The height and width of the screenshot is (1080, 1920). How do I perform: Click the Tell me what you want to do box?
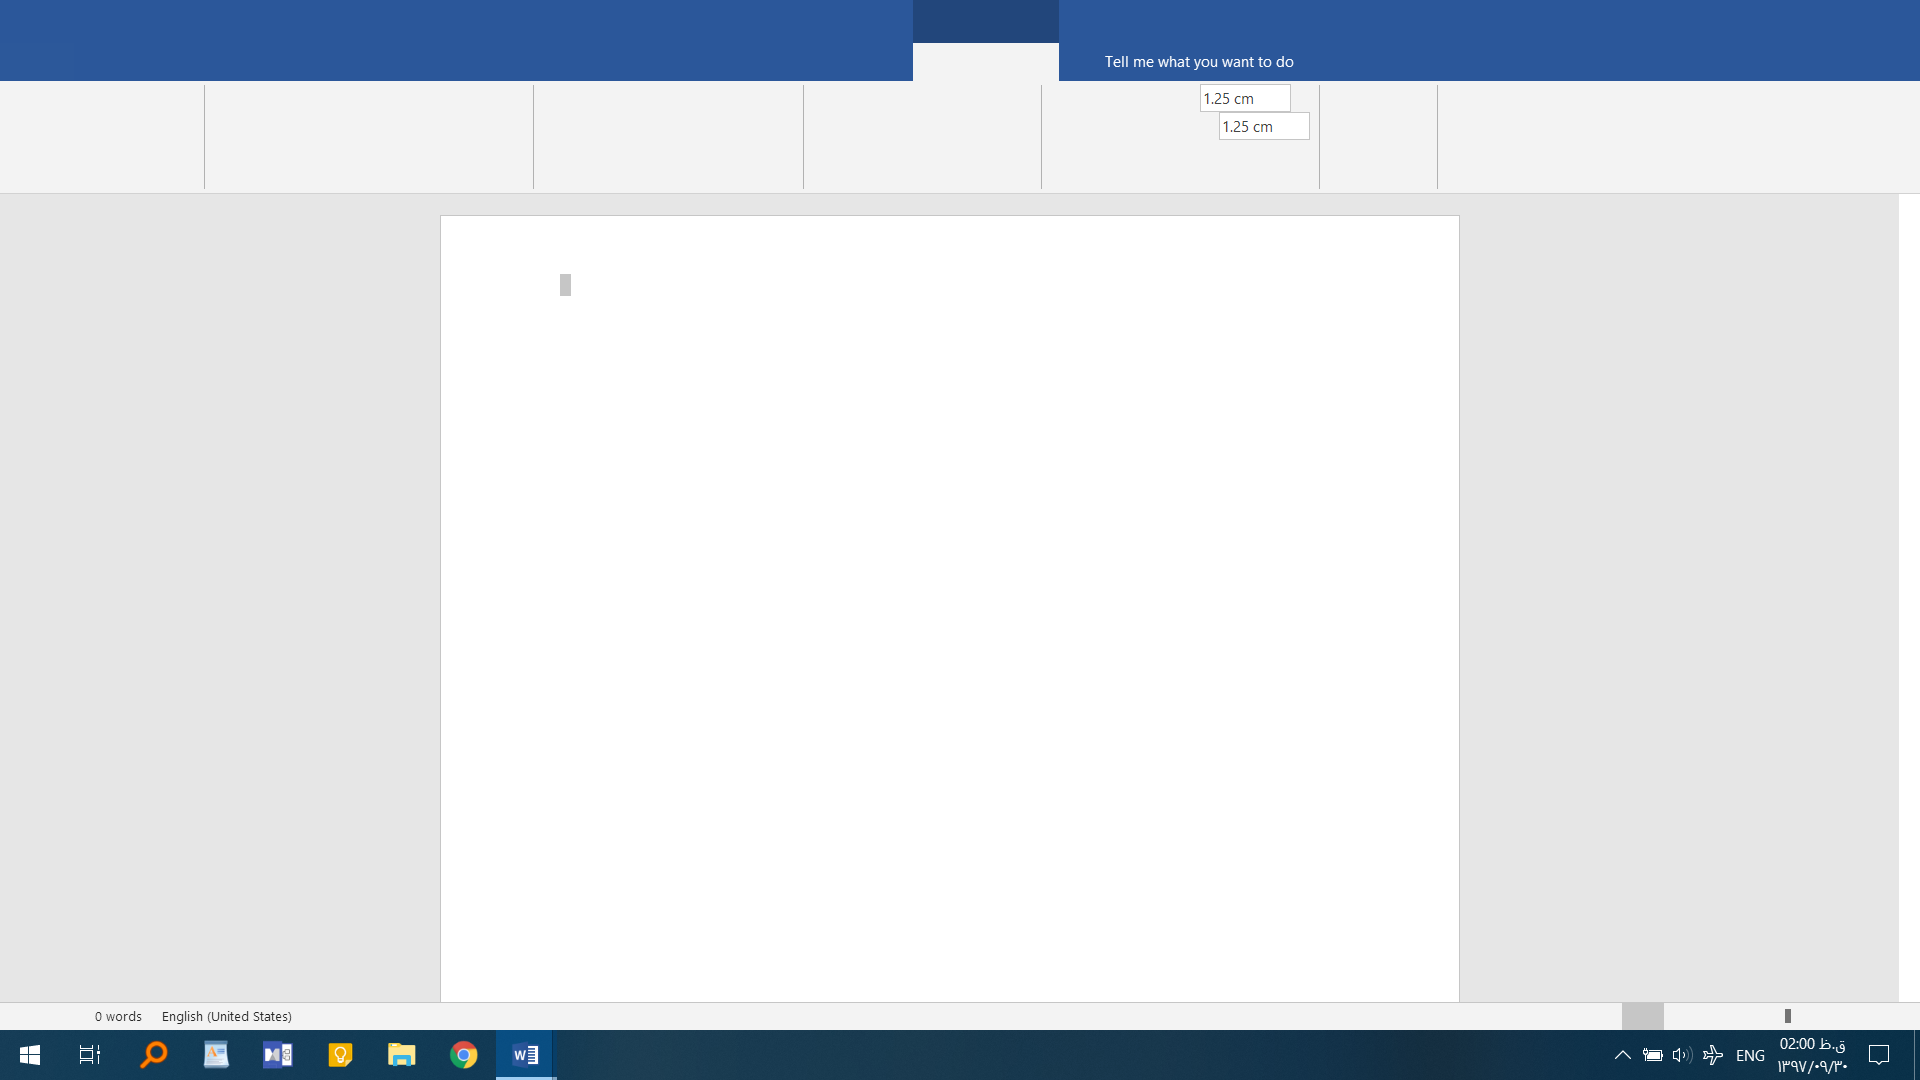pos(1199,62)
